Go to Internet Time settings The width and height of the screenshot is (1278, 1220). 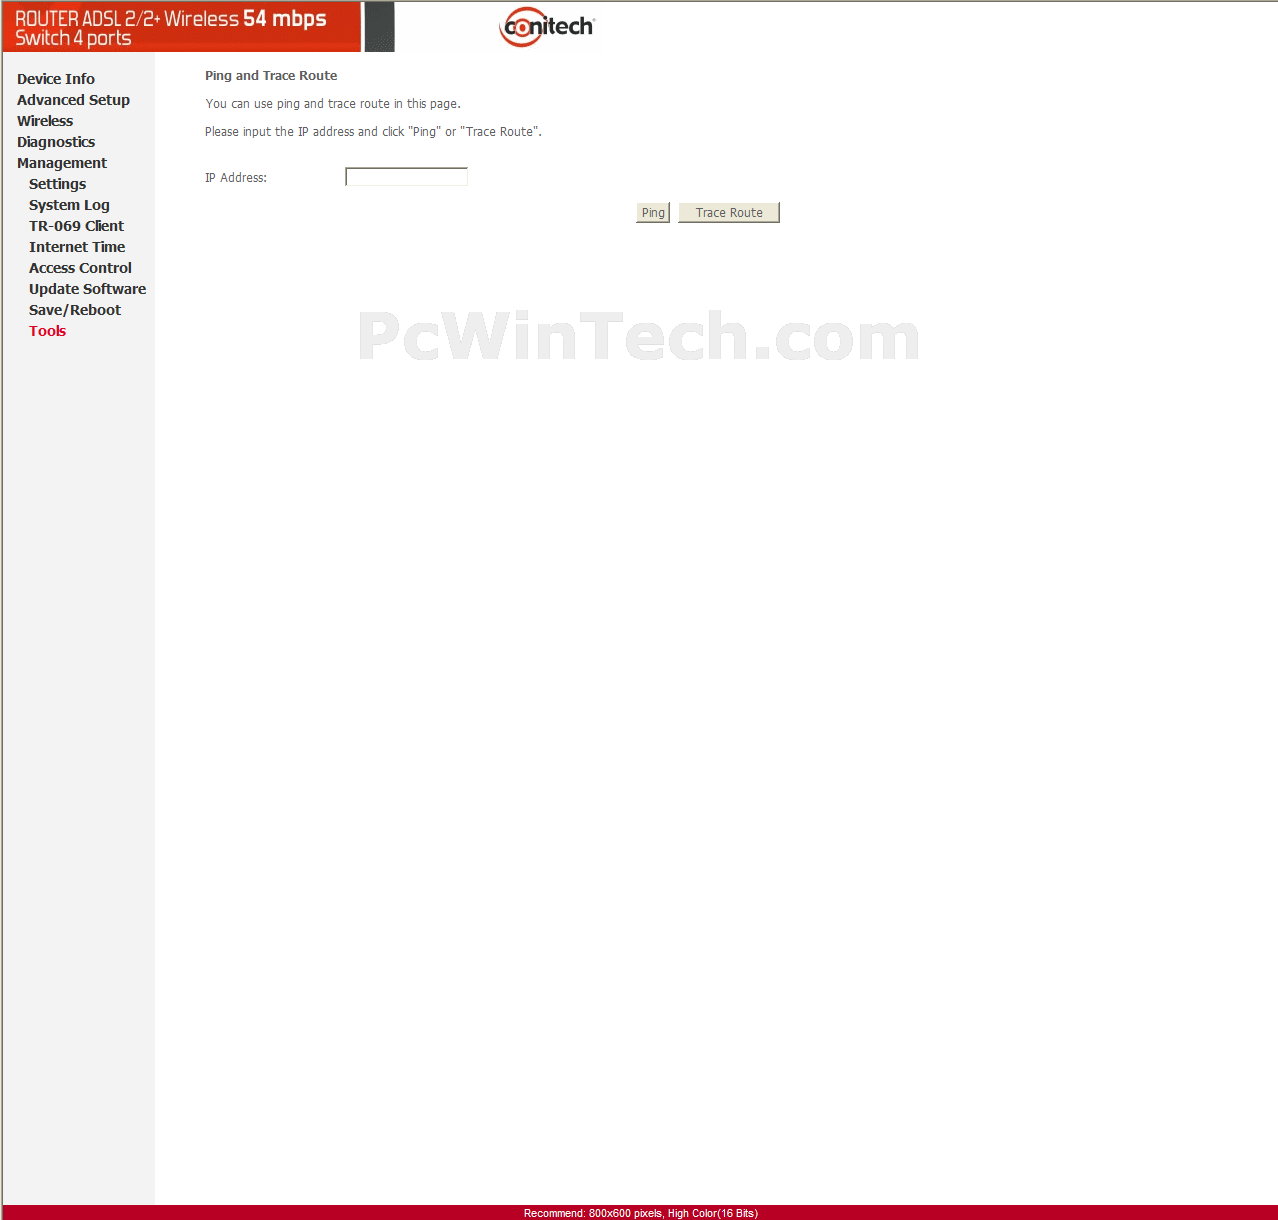(77, 247)
